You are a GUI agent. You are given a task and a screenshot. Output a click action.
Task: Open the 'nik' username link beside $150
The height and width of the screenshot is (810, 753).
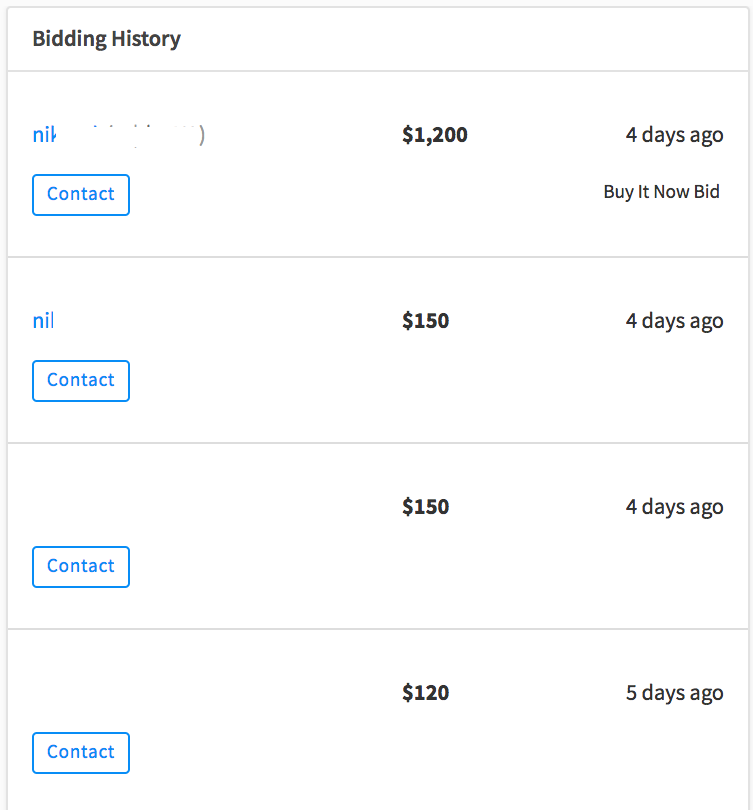pyautogui.click(x=43, y=321)
